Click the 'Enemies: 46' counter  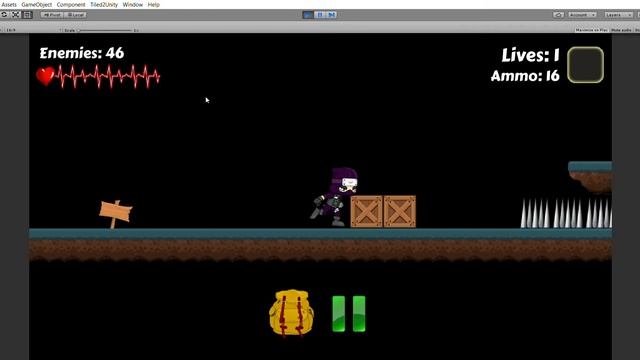coord(82,53)
